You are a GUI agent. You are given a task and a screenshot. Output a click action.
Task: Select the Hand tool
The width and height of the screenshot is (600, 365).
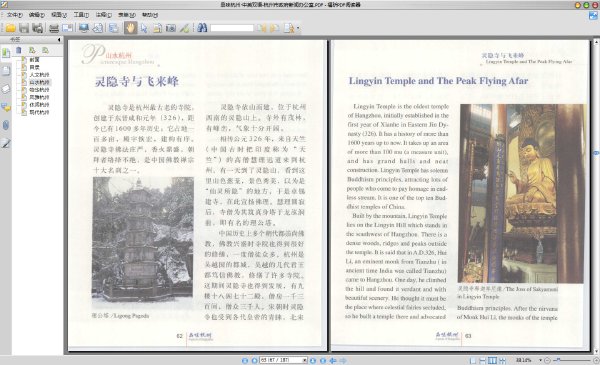130,28
